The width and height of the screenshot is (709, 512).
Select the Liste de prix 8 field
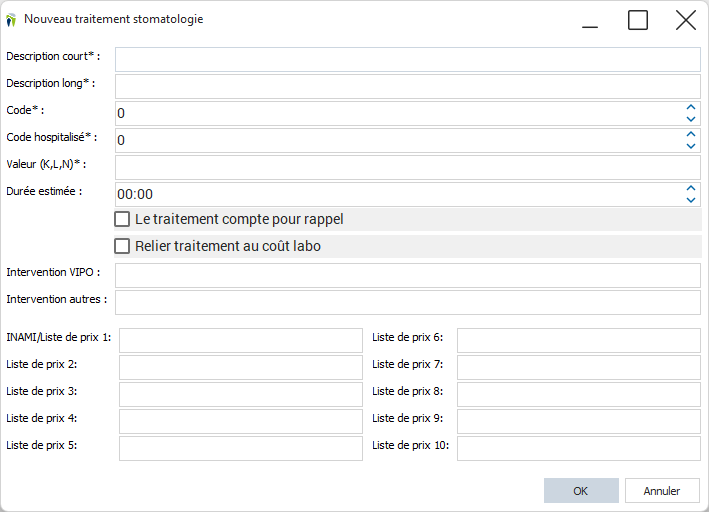pyautogui.click(x=579, y=394)
